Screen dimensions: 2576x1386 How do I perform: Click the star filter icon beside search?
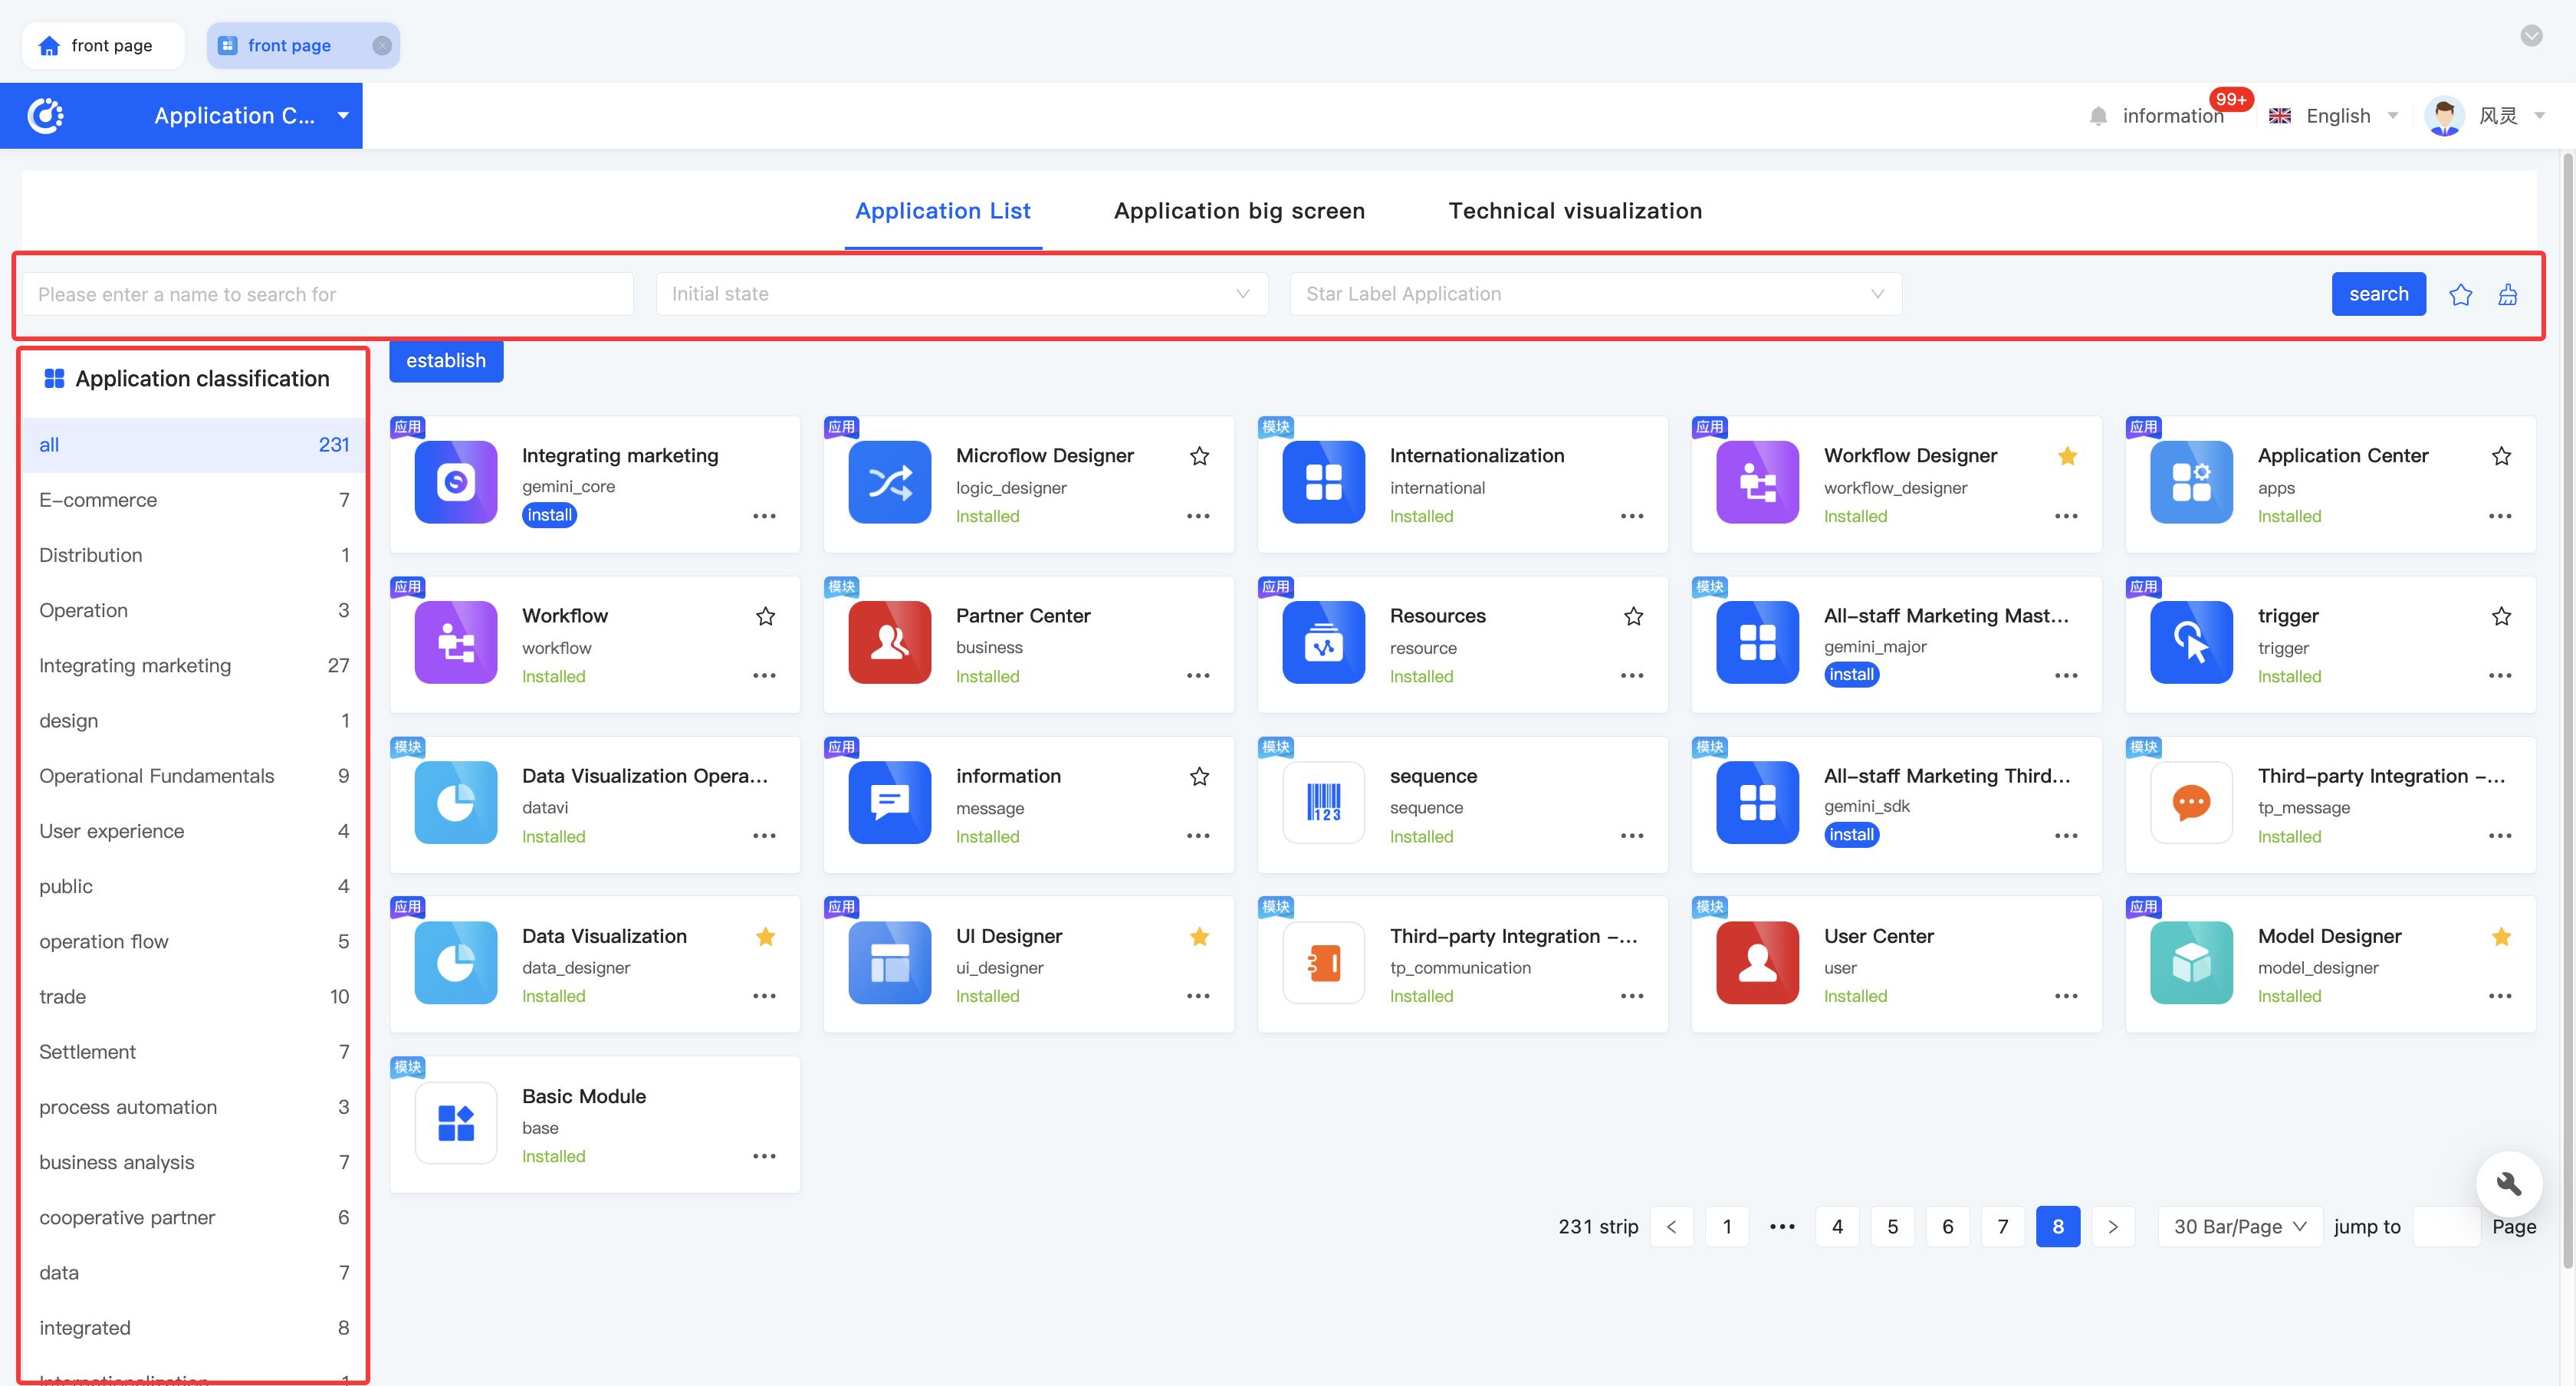2460,295
